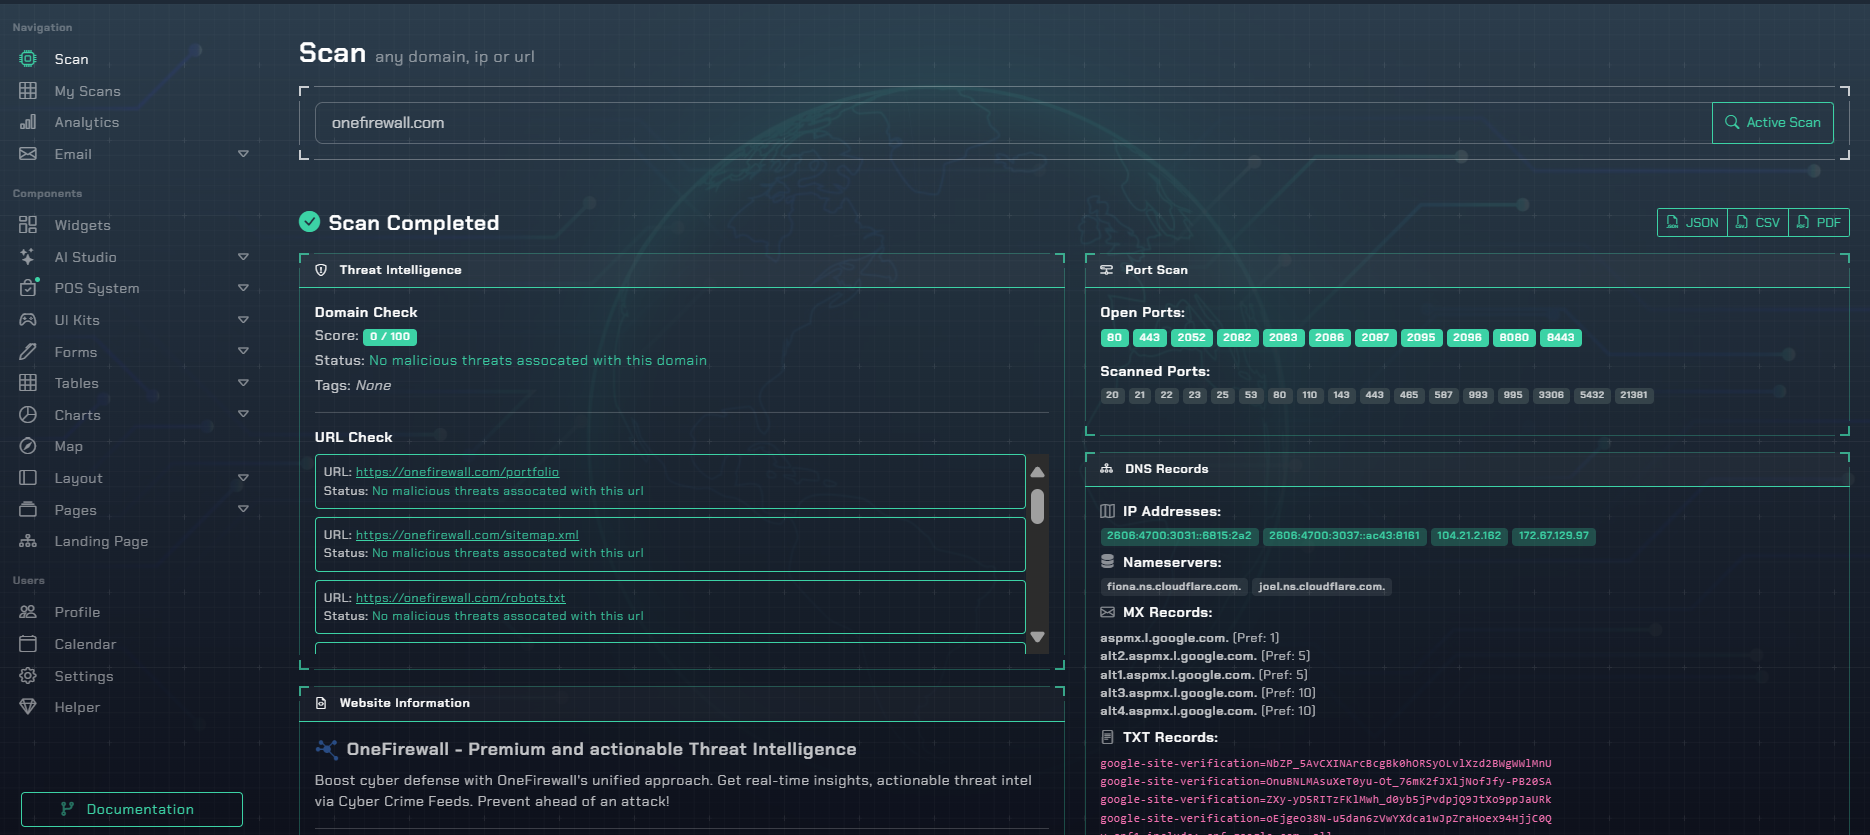Click Helper diamond icon
This screenshot has width=1870, height=835.
click(x=28, y=707)
